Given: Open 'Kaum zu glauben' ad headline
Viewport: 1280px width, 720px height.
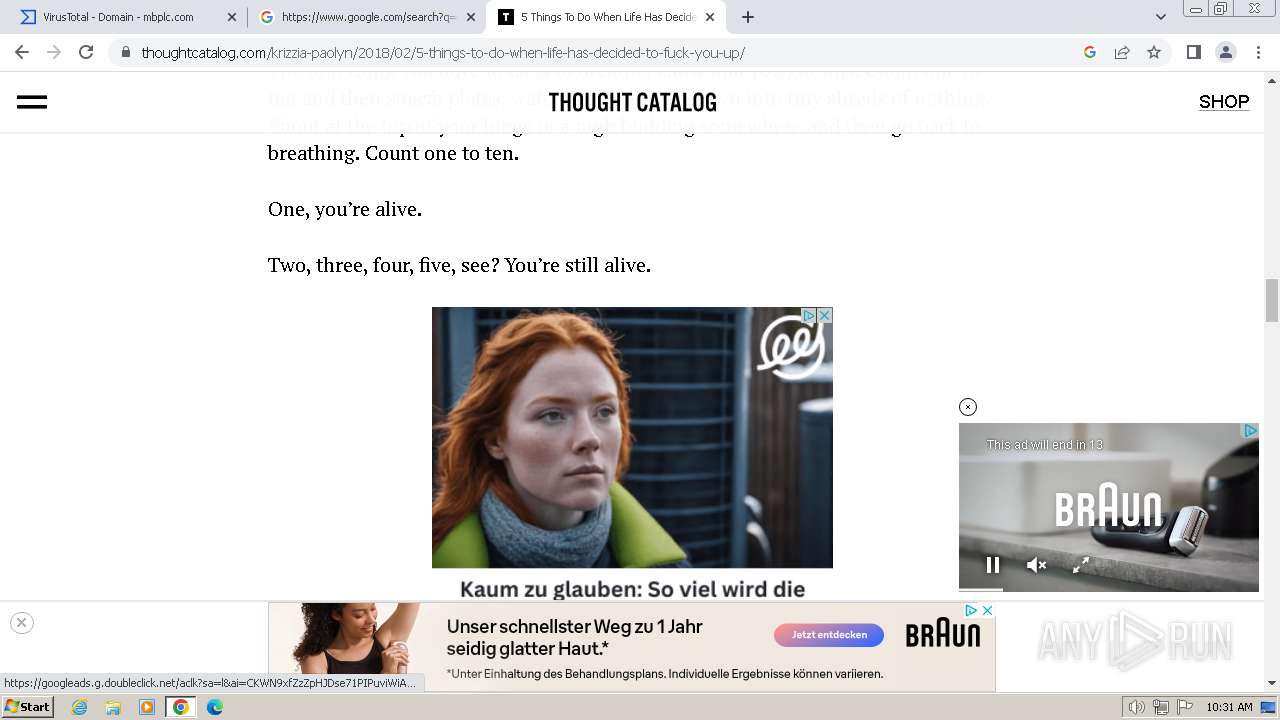Looking at the screenshot, I should click(632, 589).
